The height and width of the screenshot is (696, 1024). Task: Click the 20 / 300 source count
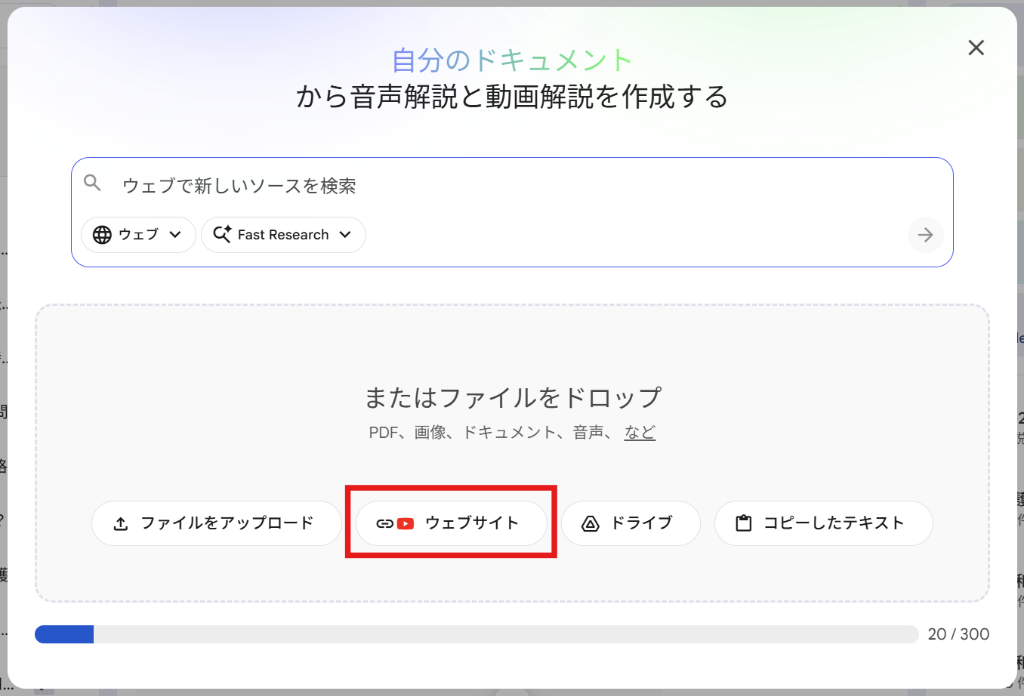pyautogui.click(x=958, y=634)
